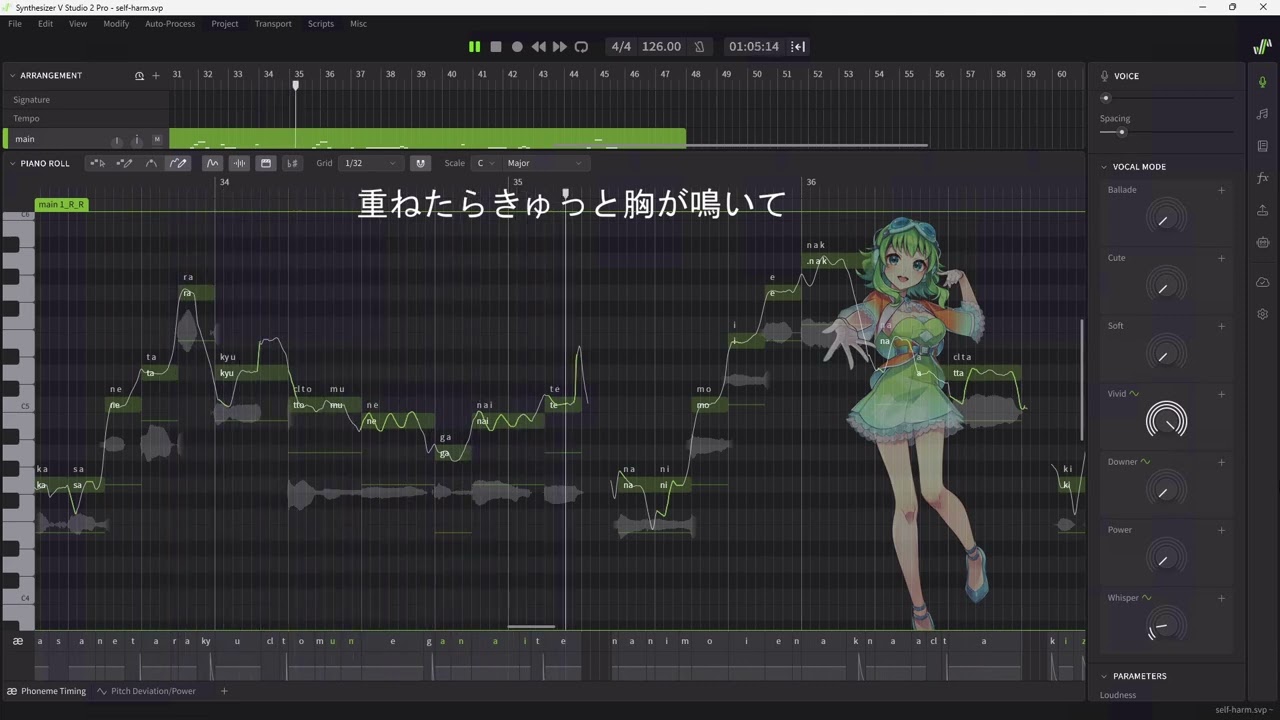Switch to Pitch Deviation/Power tab

146,691
